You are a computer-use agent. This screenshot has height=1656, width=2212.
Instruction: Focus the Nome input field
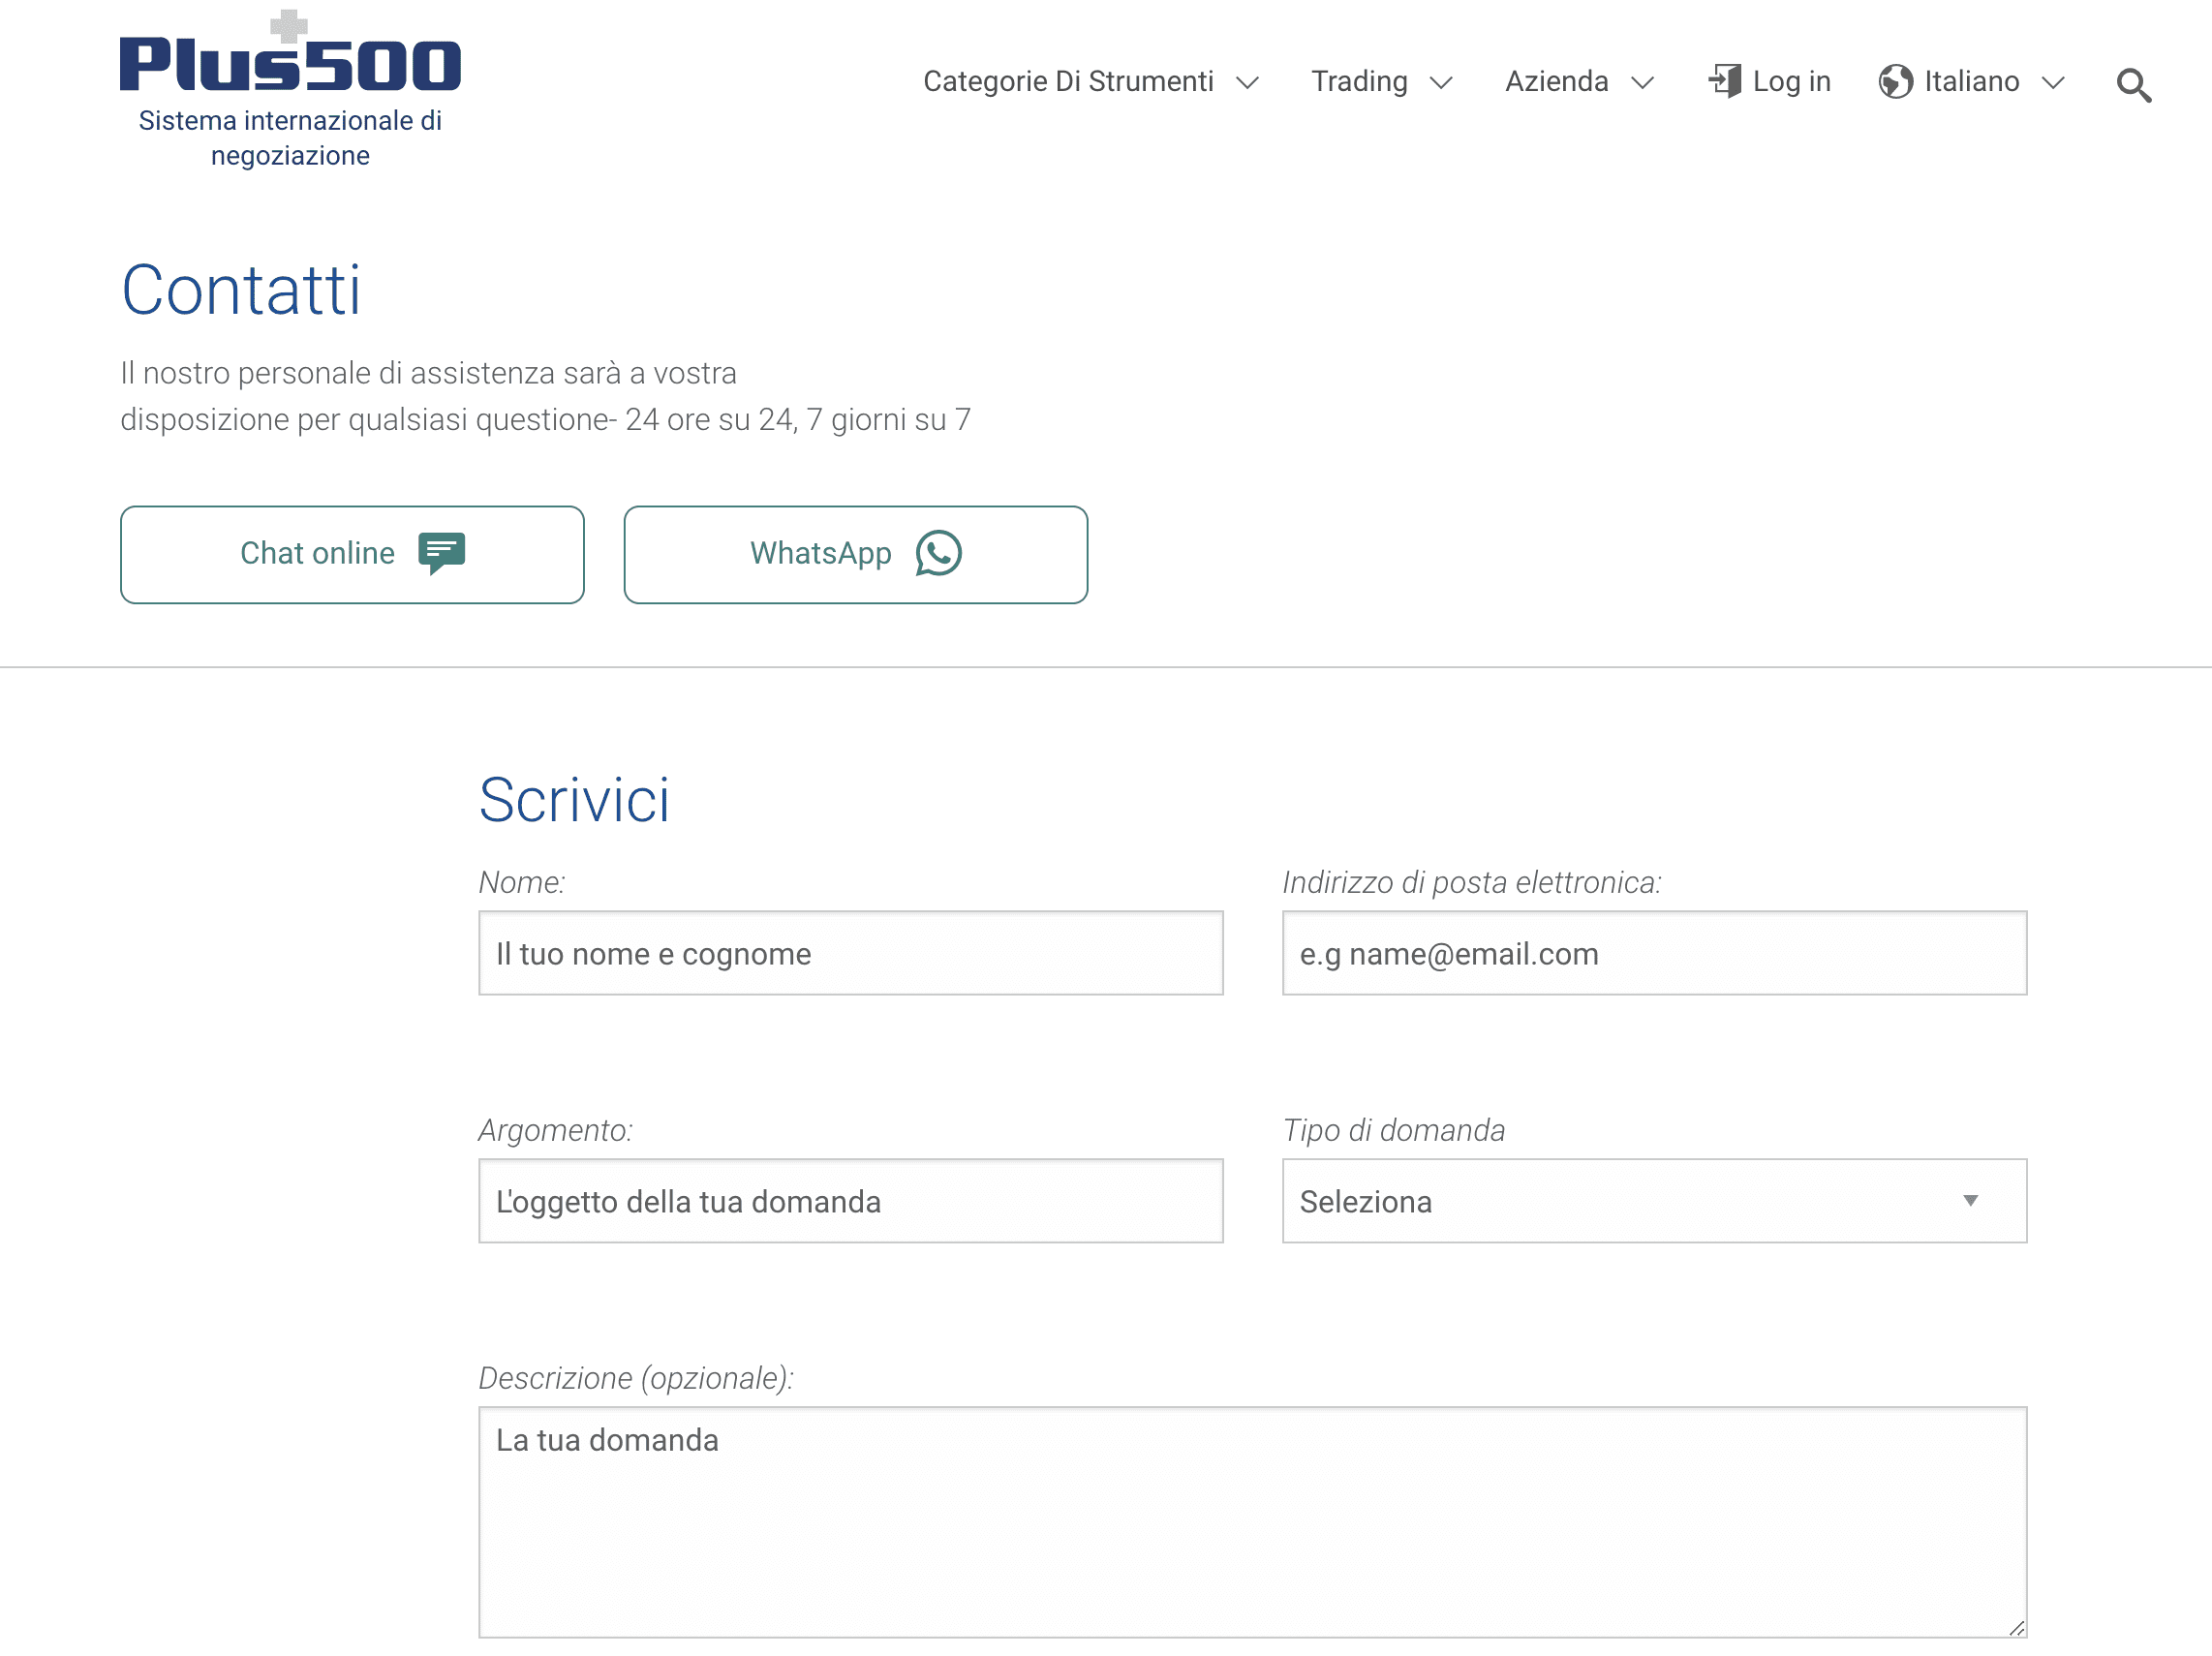[850, 952]
